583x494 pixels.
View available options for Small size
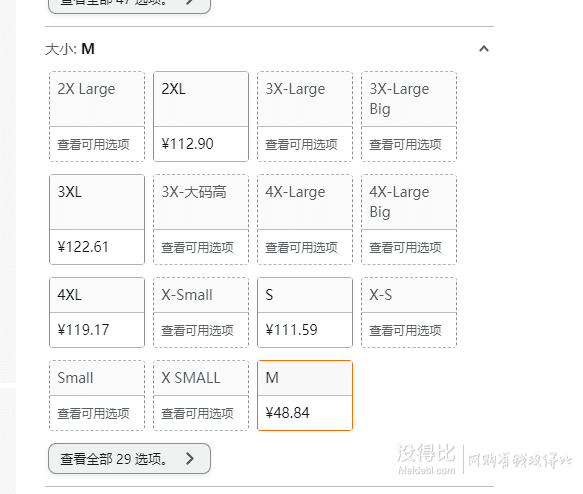(x=97, y=395)
